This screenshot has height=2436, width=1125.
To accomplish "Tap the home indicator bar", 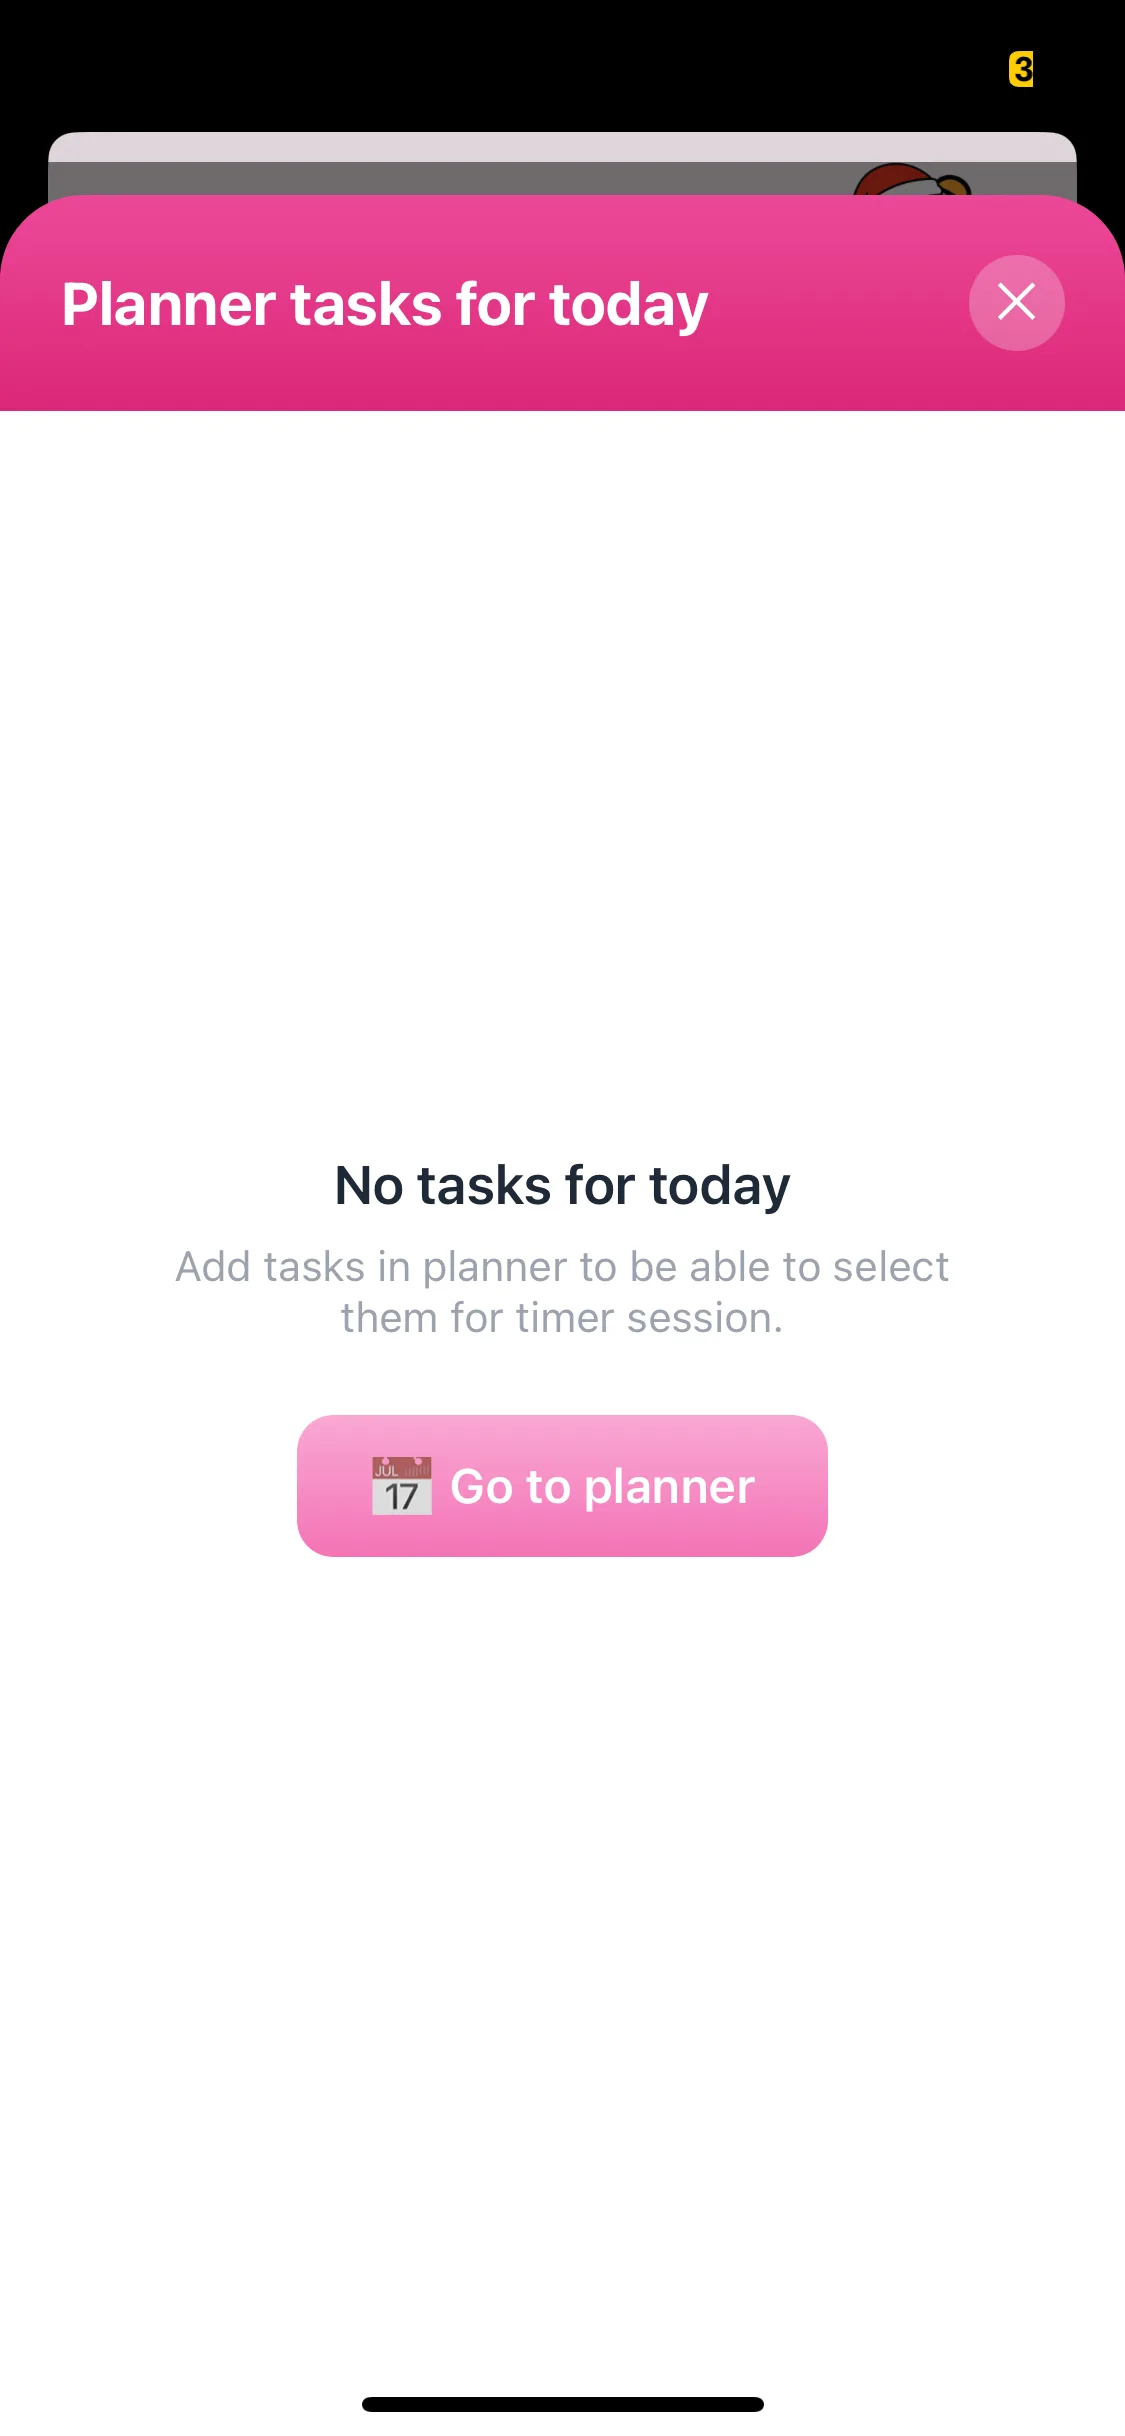I will (562, 2404).
